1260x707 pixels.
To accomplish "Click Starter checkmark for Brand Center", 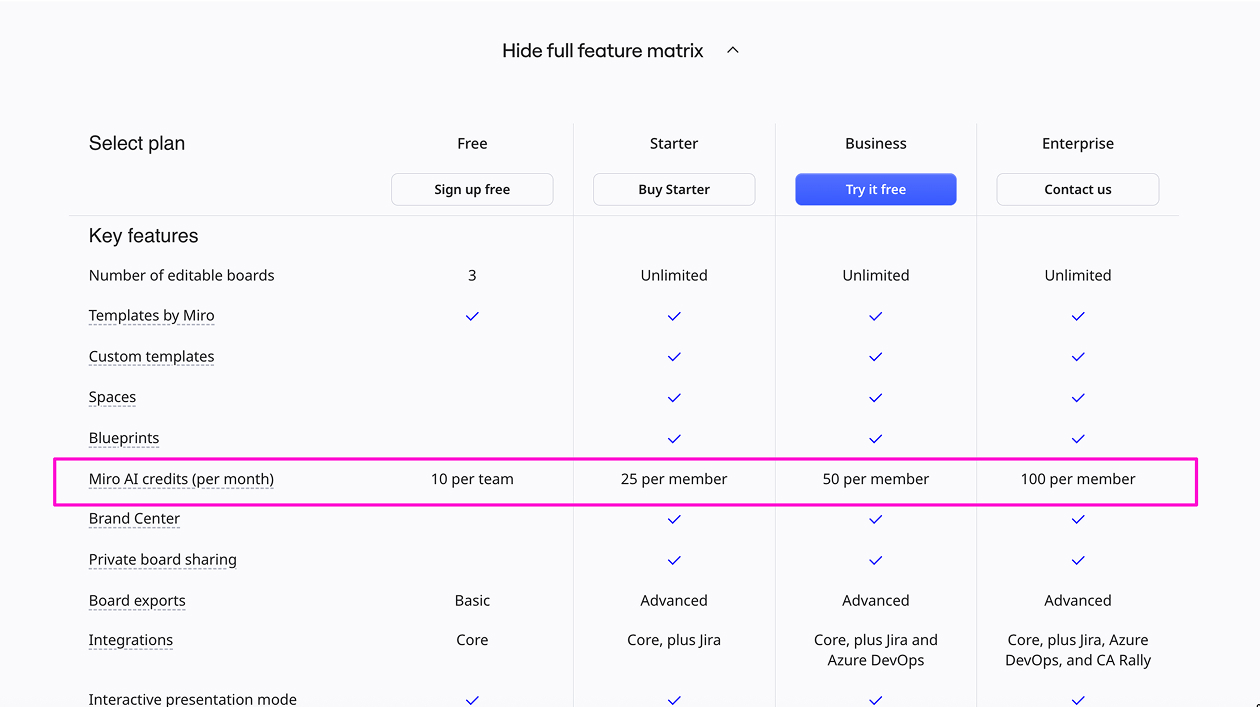I will click(674, 520).
